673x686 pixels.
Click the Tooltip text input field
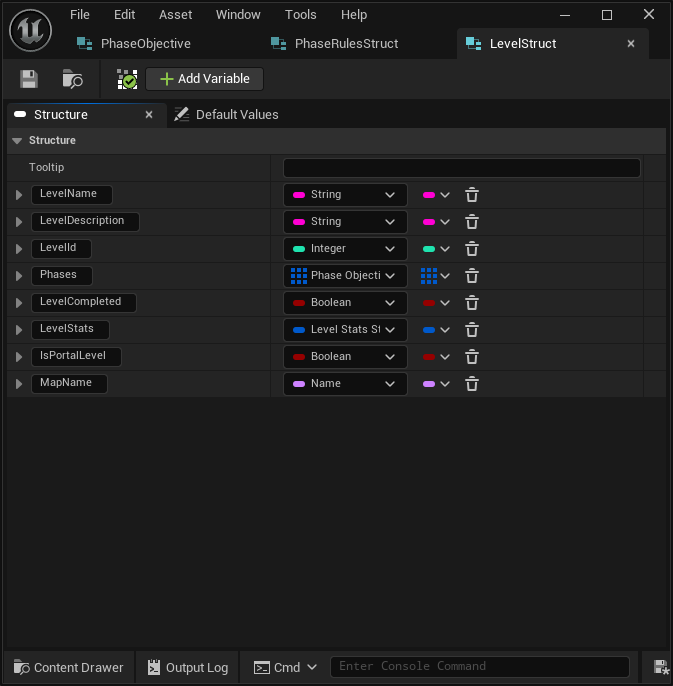(x=461, y=168)
